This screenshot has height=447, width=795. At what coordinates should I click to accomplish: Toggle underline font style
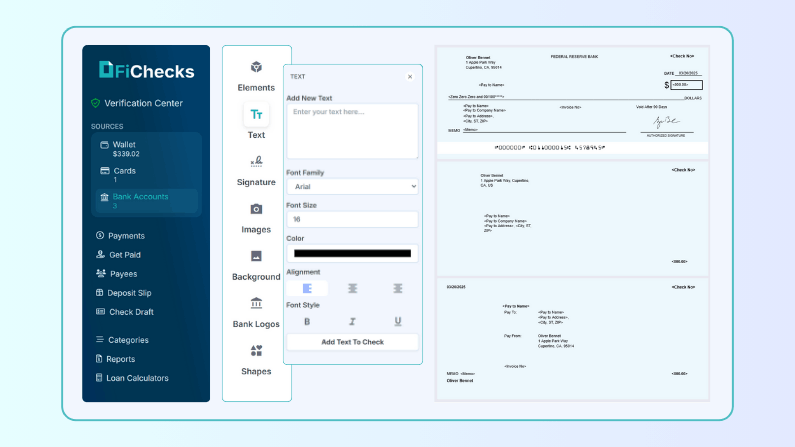(x=398, y=321)
